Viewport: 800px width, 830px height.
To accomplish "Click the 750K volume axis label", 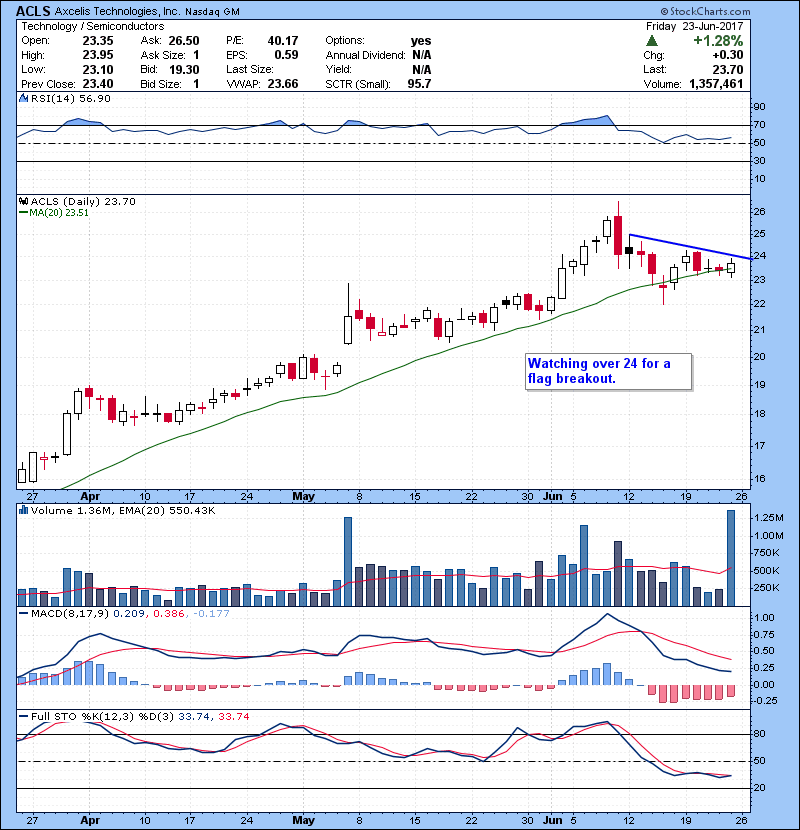I will pyautogui.click(x=766, y=553).
